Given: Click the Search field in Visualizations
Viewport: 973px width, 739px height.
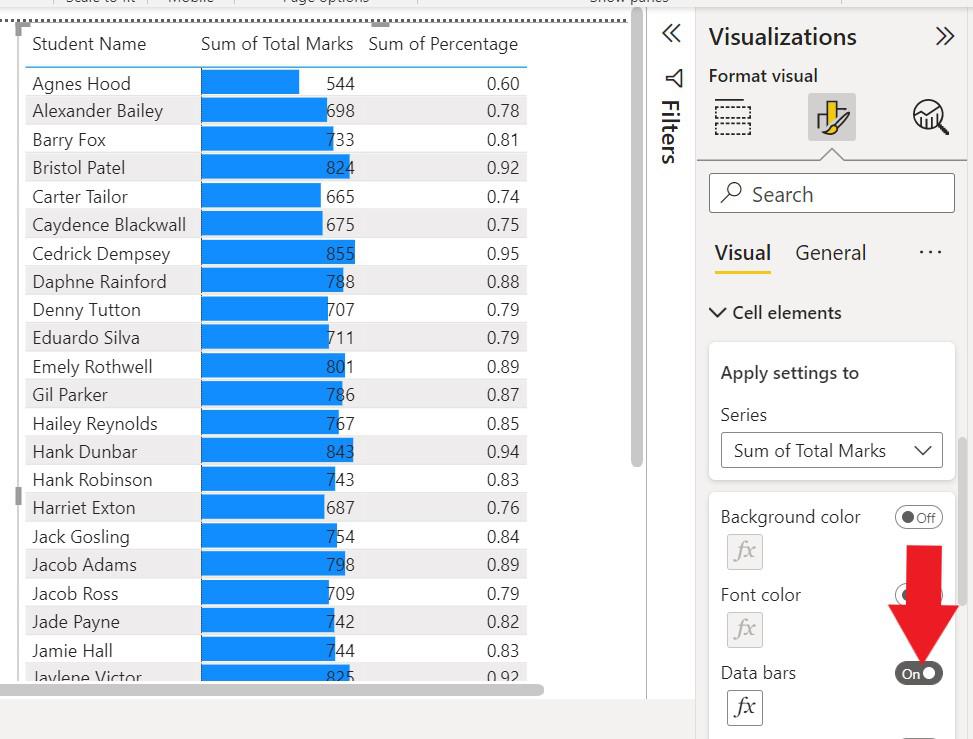Looking at the screenshot, I should (x=831, y=194).
